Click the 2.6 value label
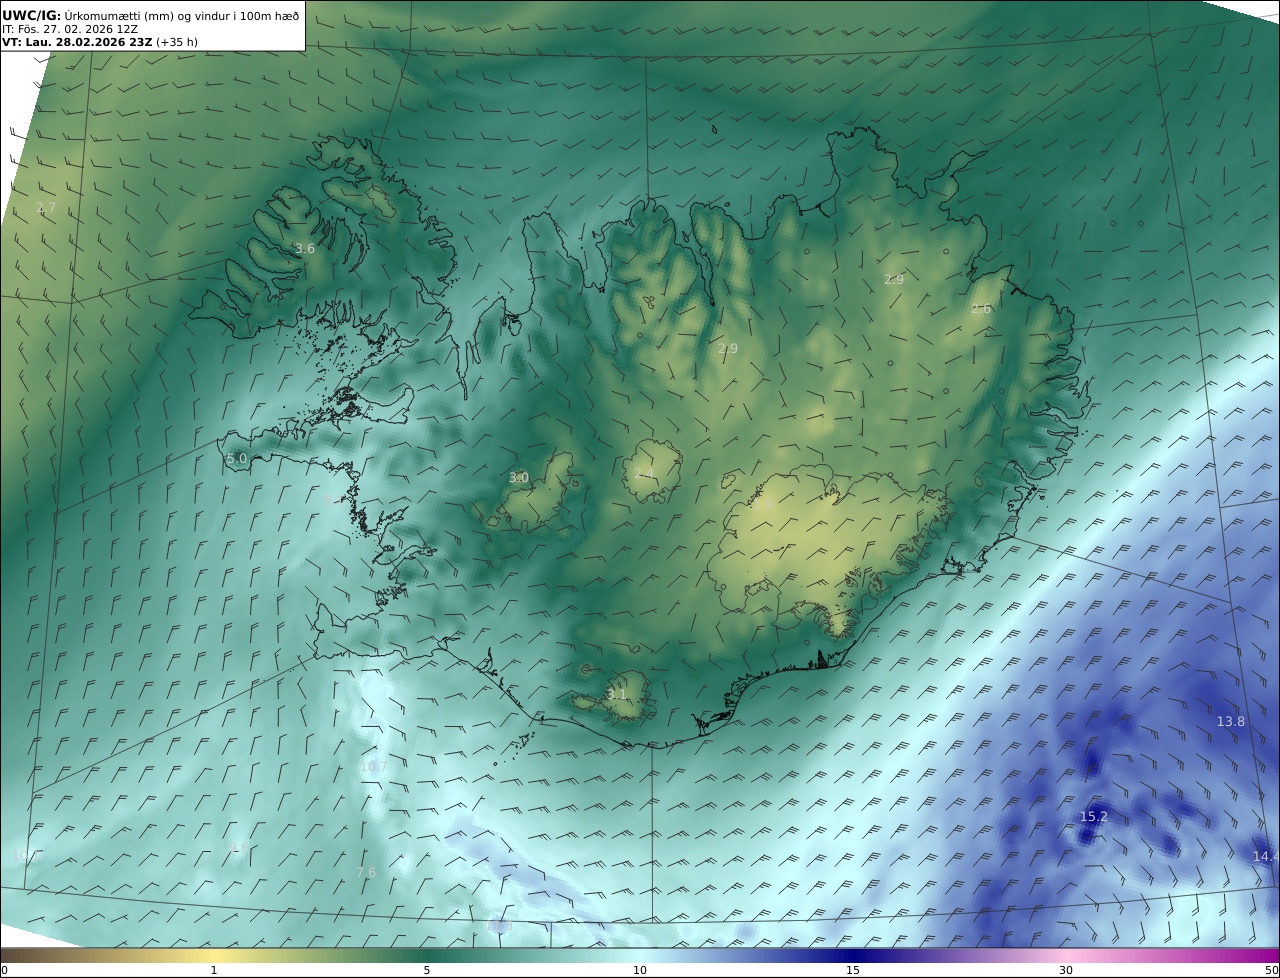The width and height of the screenshot is (1280, 978). [981, 309]
